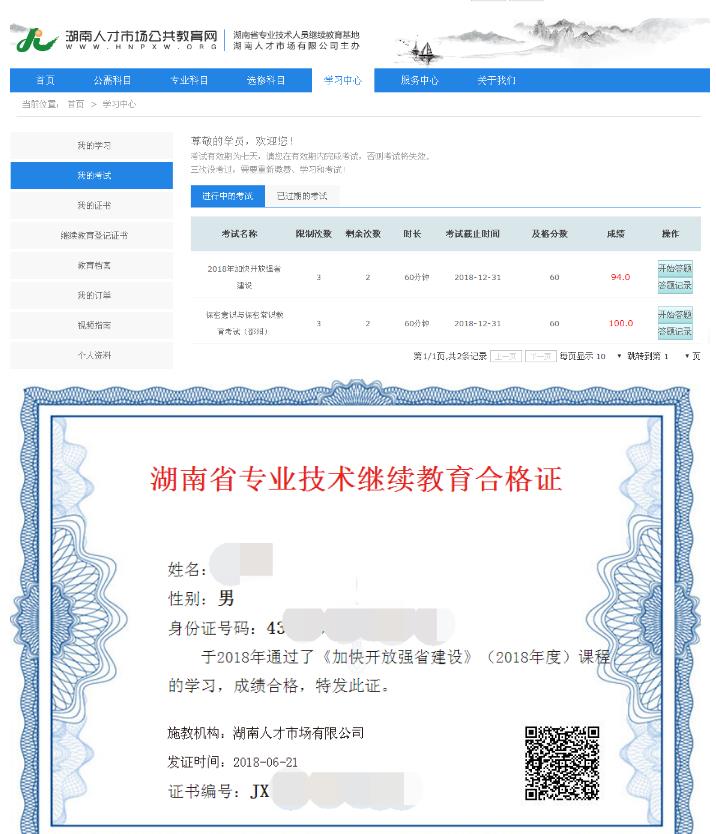
Task: Select the 学习中心 nav tab
Action: pyautogui.click(x=343, y=80)
